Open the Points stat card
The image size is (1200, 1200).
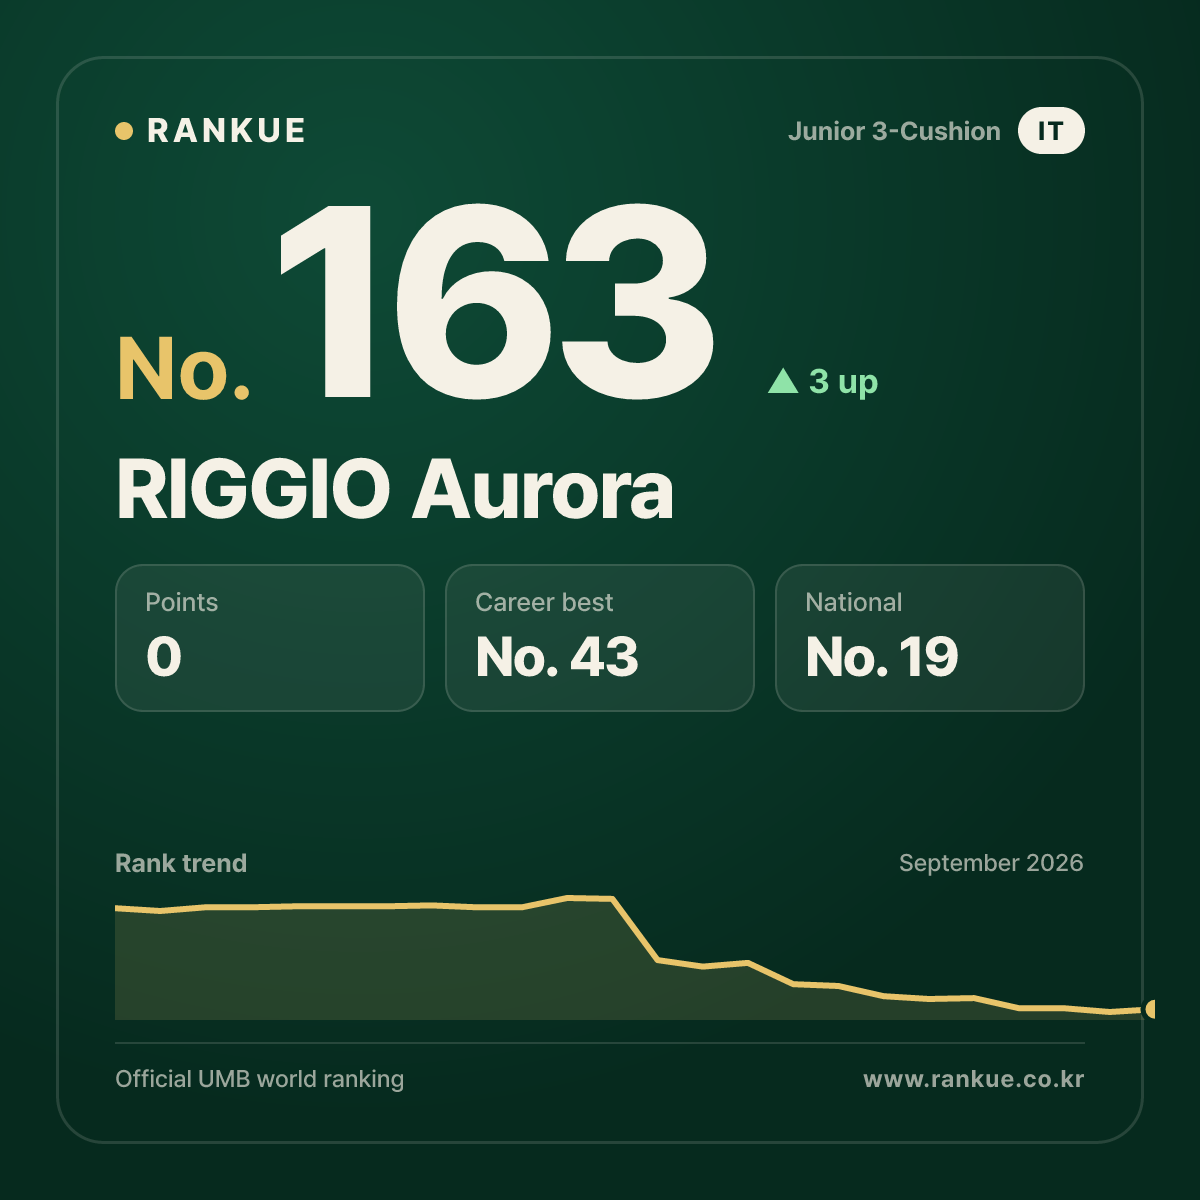coord(270,638)
